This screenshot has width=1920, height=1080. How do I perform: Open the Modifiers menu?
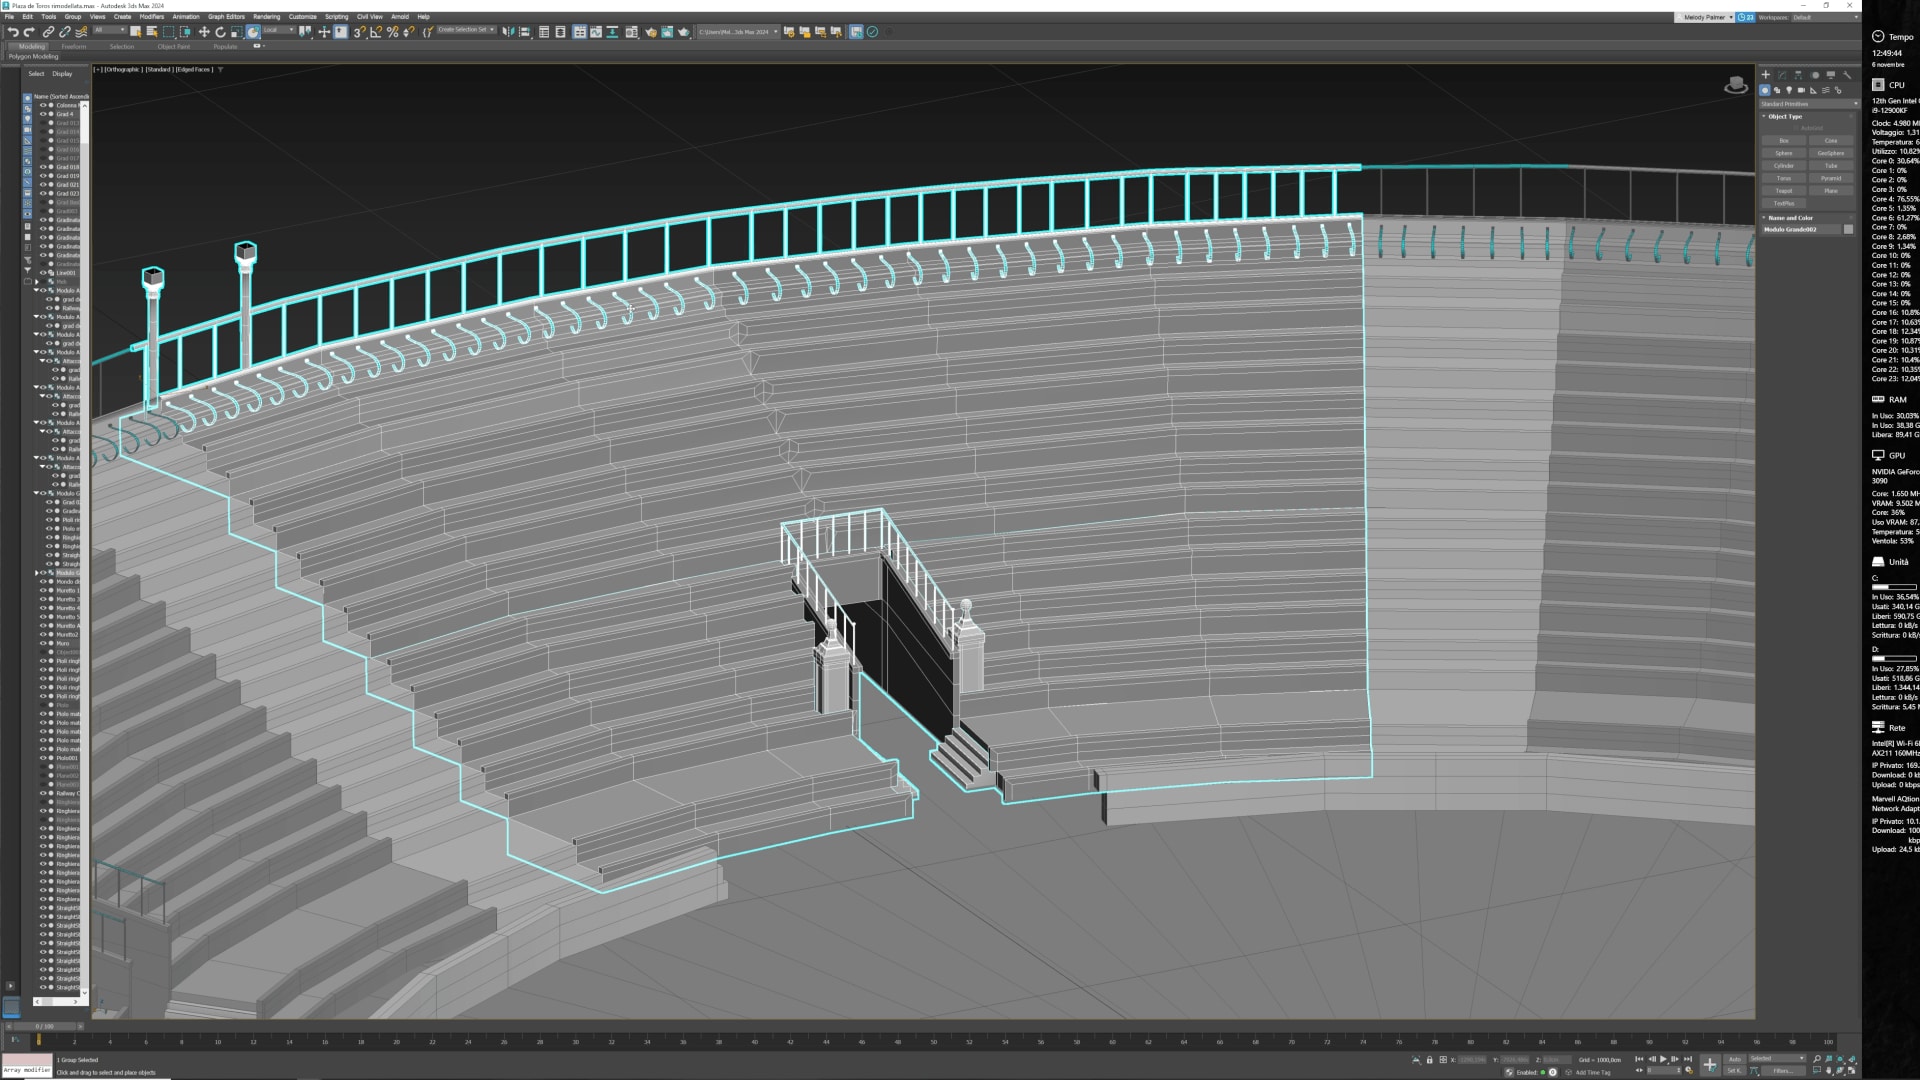pos(152,17)
